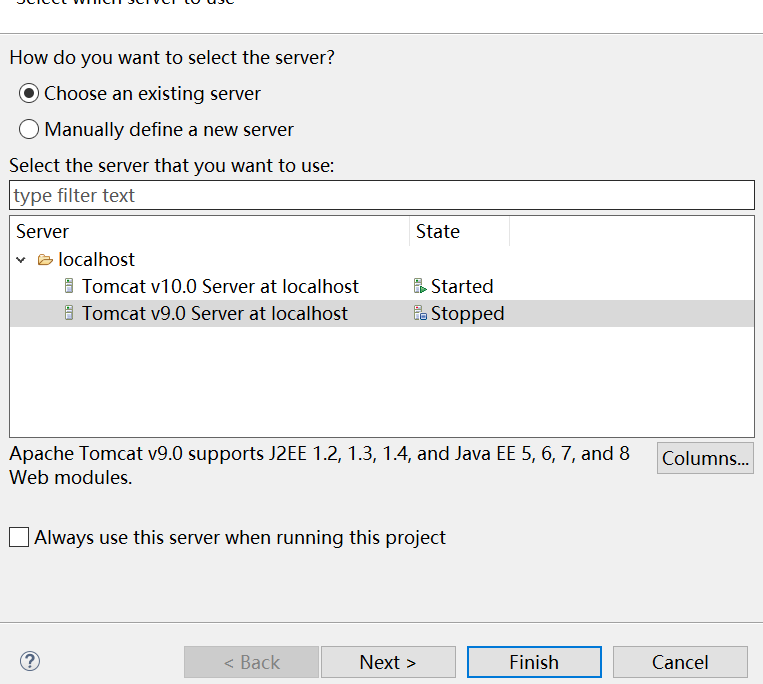This screenshot has width=763, height=684.
Task: Click the localhost folder icon
Action: [x=45, y=260]
